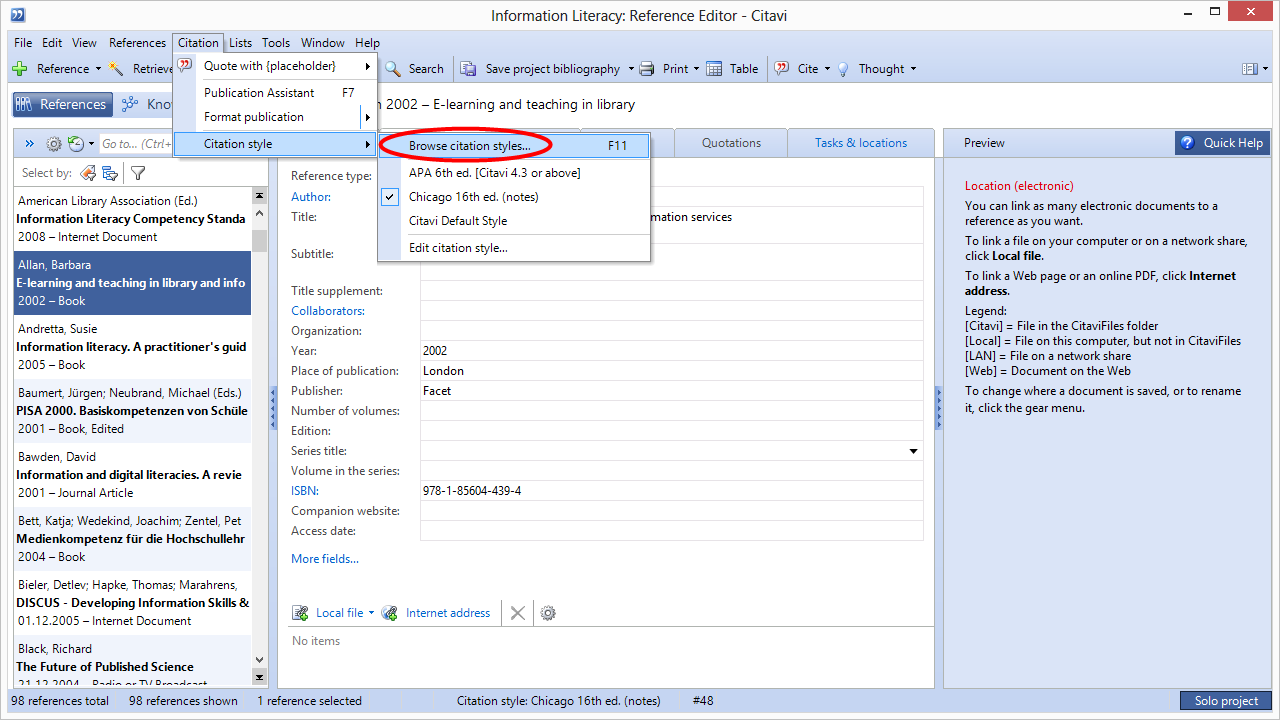This screenshot has width=1280, height=720.
Task: Click the Print printer icon
Action: (x=647, y=69)
